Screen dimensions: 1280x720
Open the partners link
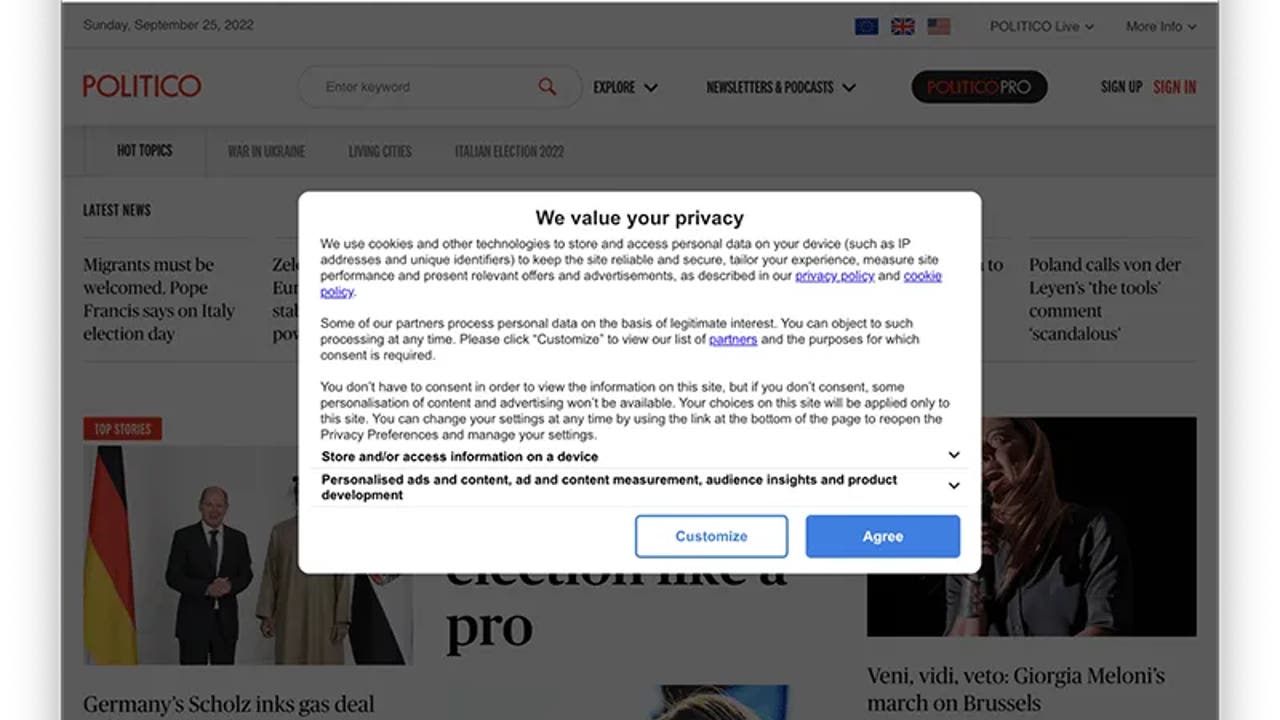tap(733, 340)
